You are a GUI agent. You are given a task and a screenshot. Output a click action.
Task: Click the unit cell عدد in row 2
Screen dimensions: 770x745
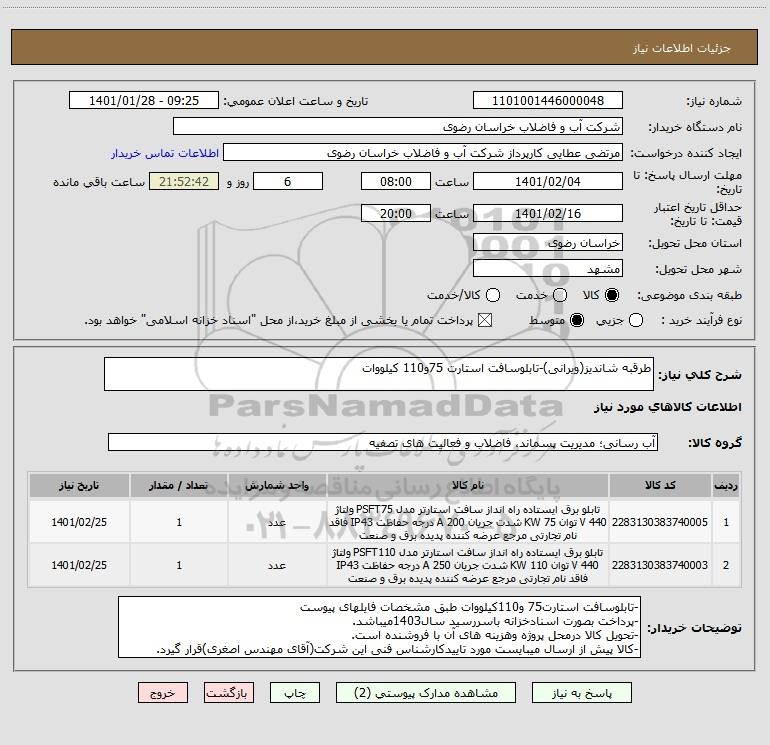(277, 565)
